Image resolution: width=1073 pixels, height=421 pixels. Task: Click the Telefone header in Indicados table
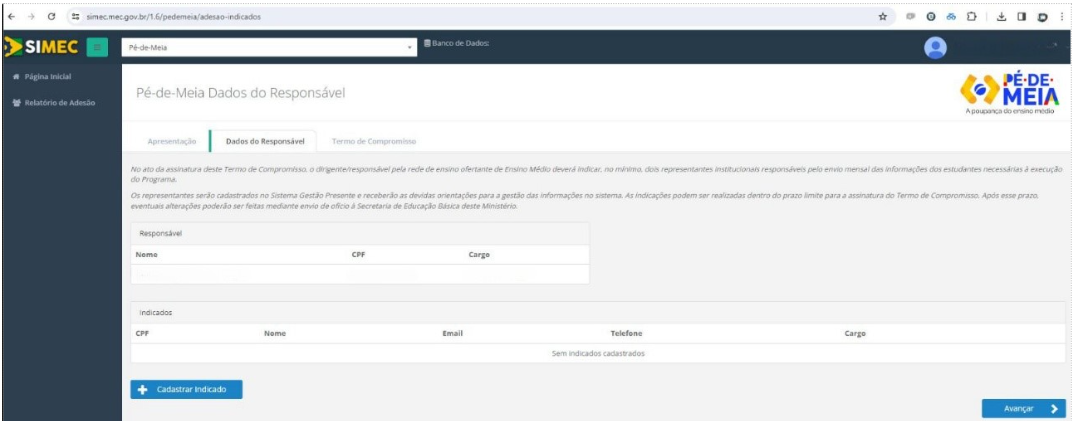tap(626, 333)
